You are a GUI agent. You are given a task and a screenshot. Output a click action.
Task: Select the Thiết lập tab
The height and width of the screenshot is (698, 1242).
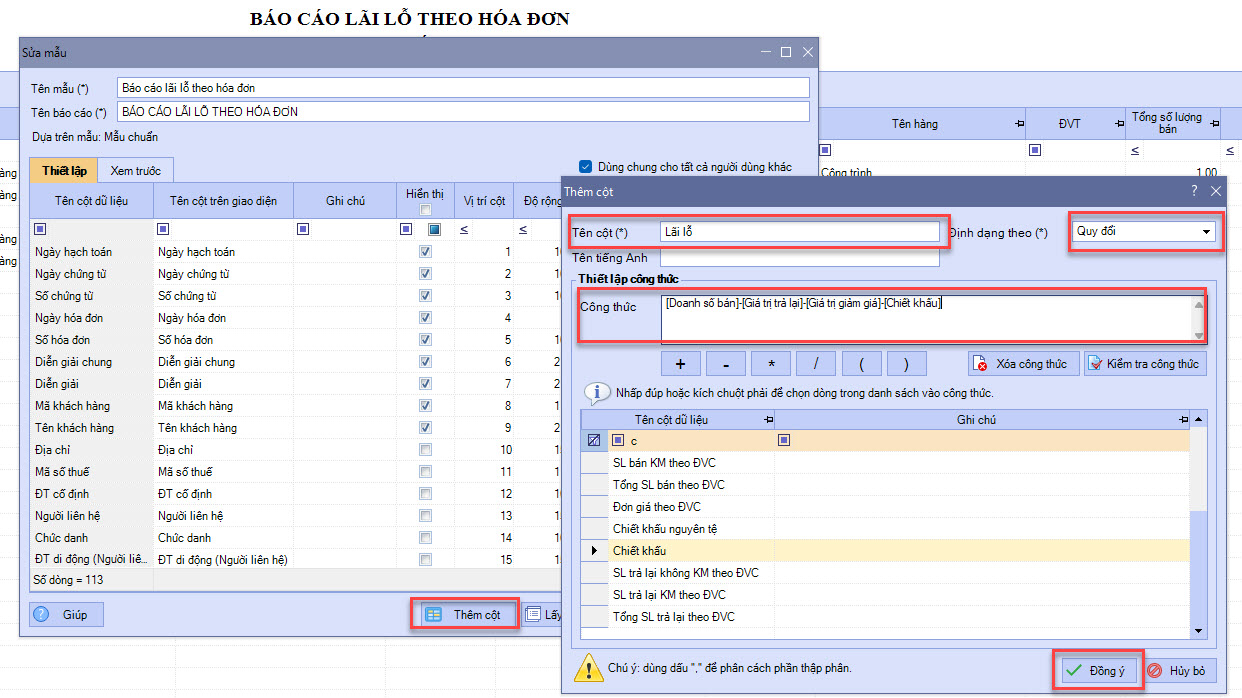pos(63,171)
